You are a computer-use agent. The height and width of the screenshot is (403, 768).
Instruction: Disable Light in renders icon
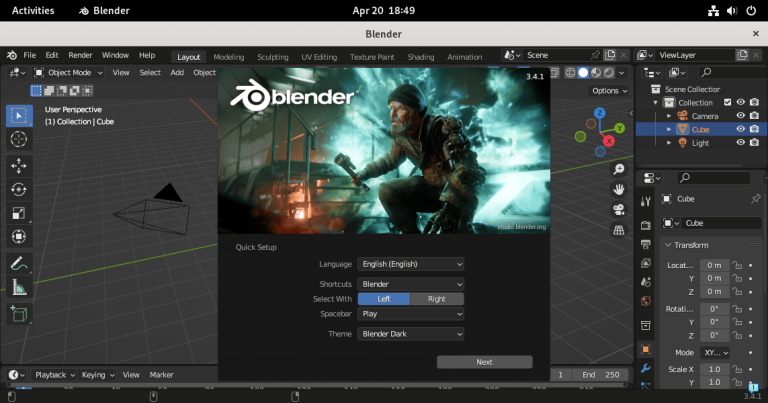[754, 142]
